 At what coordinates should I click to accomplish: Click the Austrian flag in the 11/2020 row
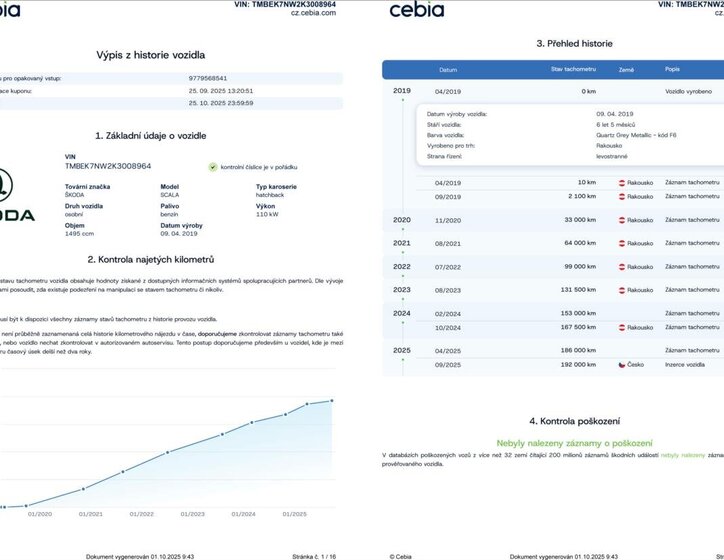pos(622,219)
